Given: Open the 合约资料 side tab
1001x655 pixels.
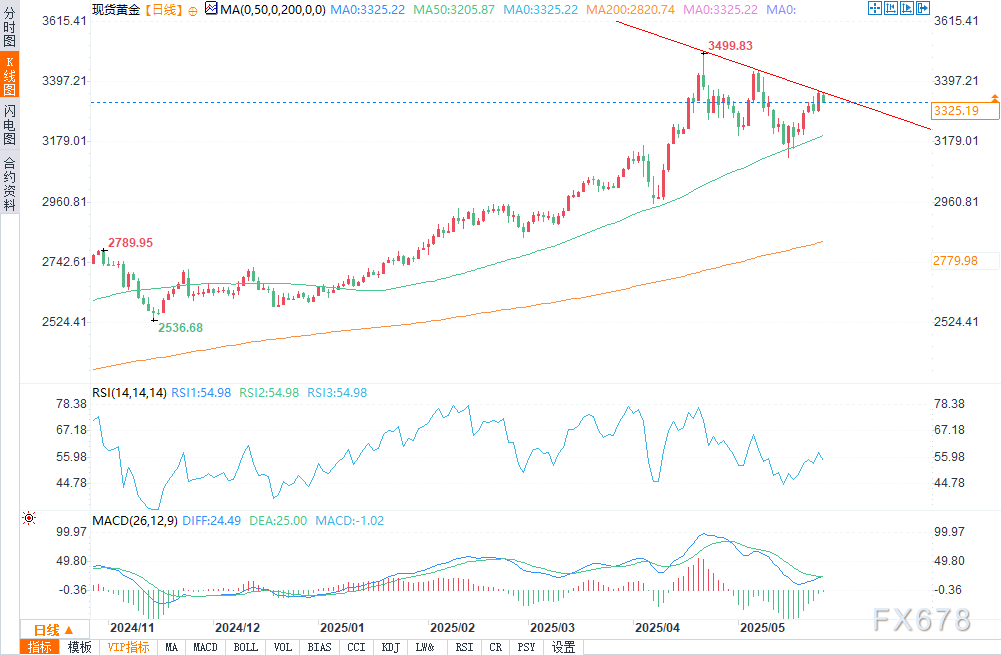Looking at the screenshot, I should [x=9, y=183].
